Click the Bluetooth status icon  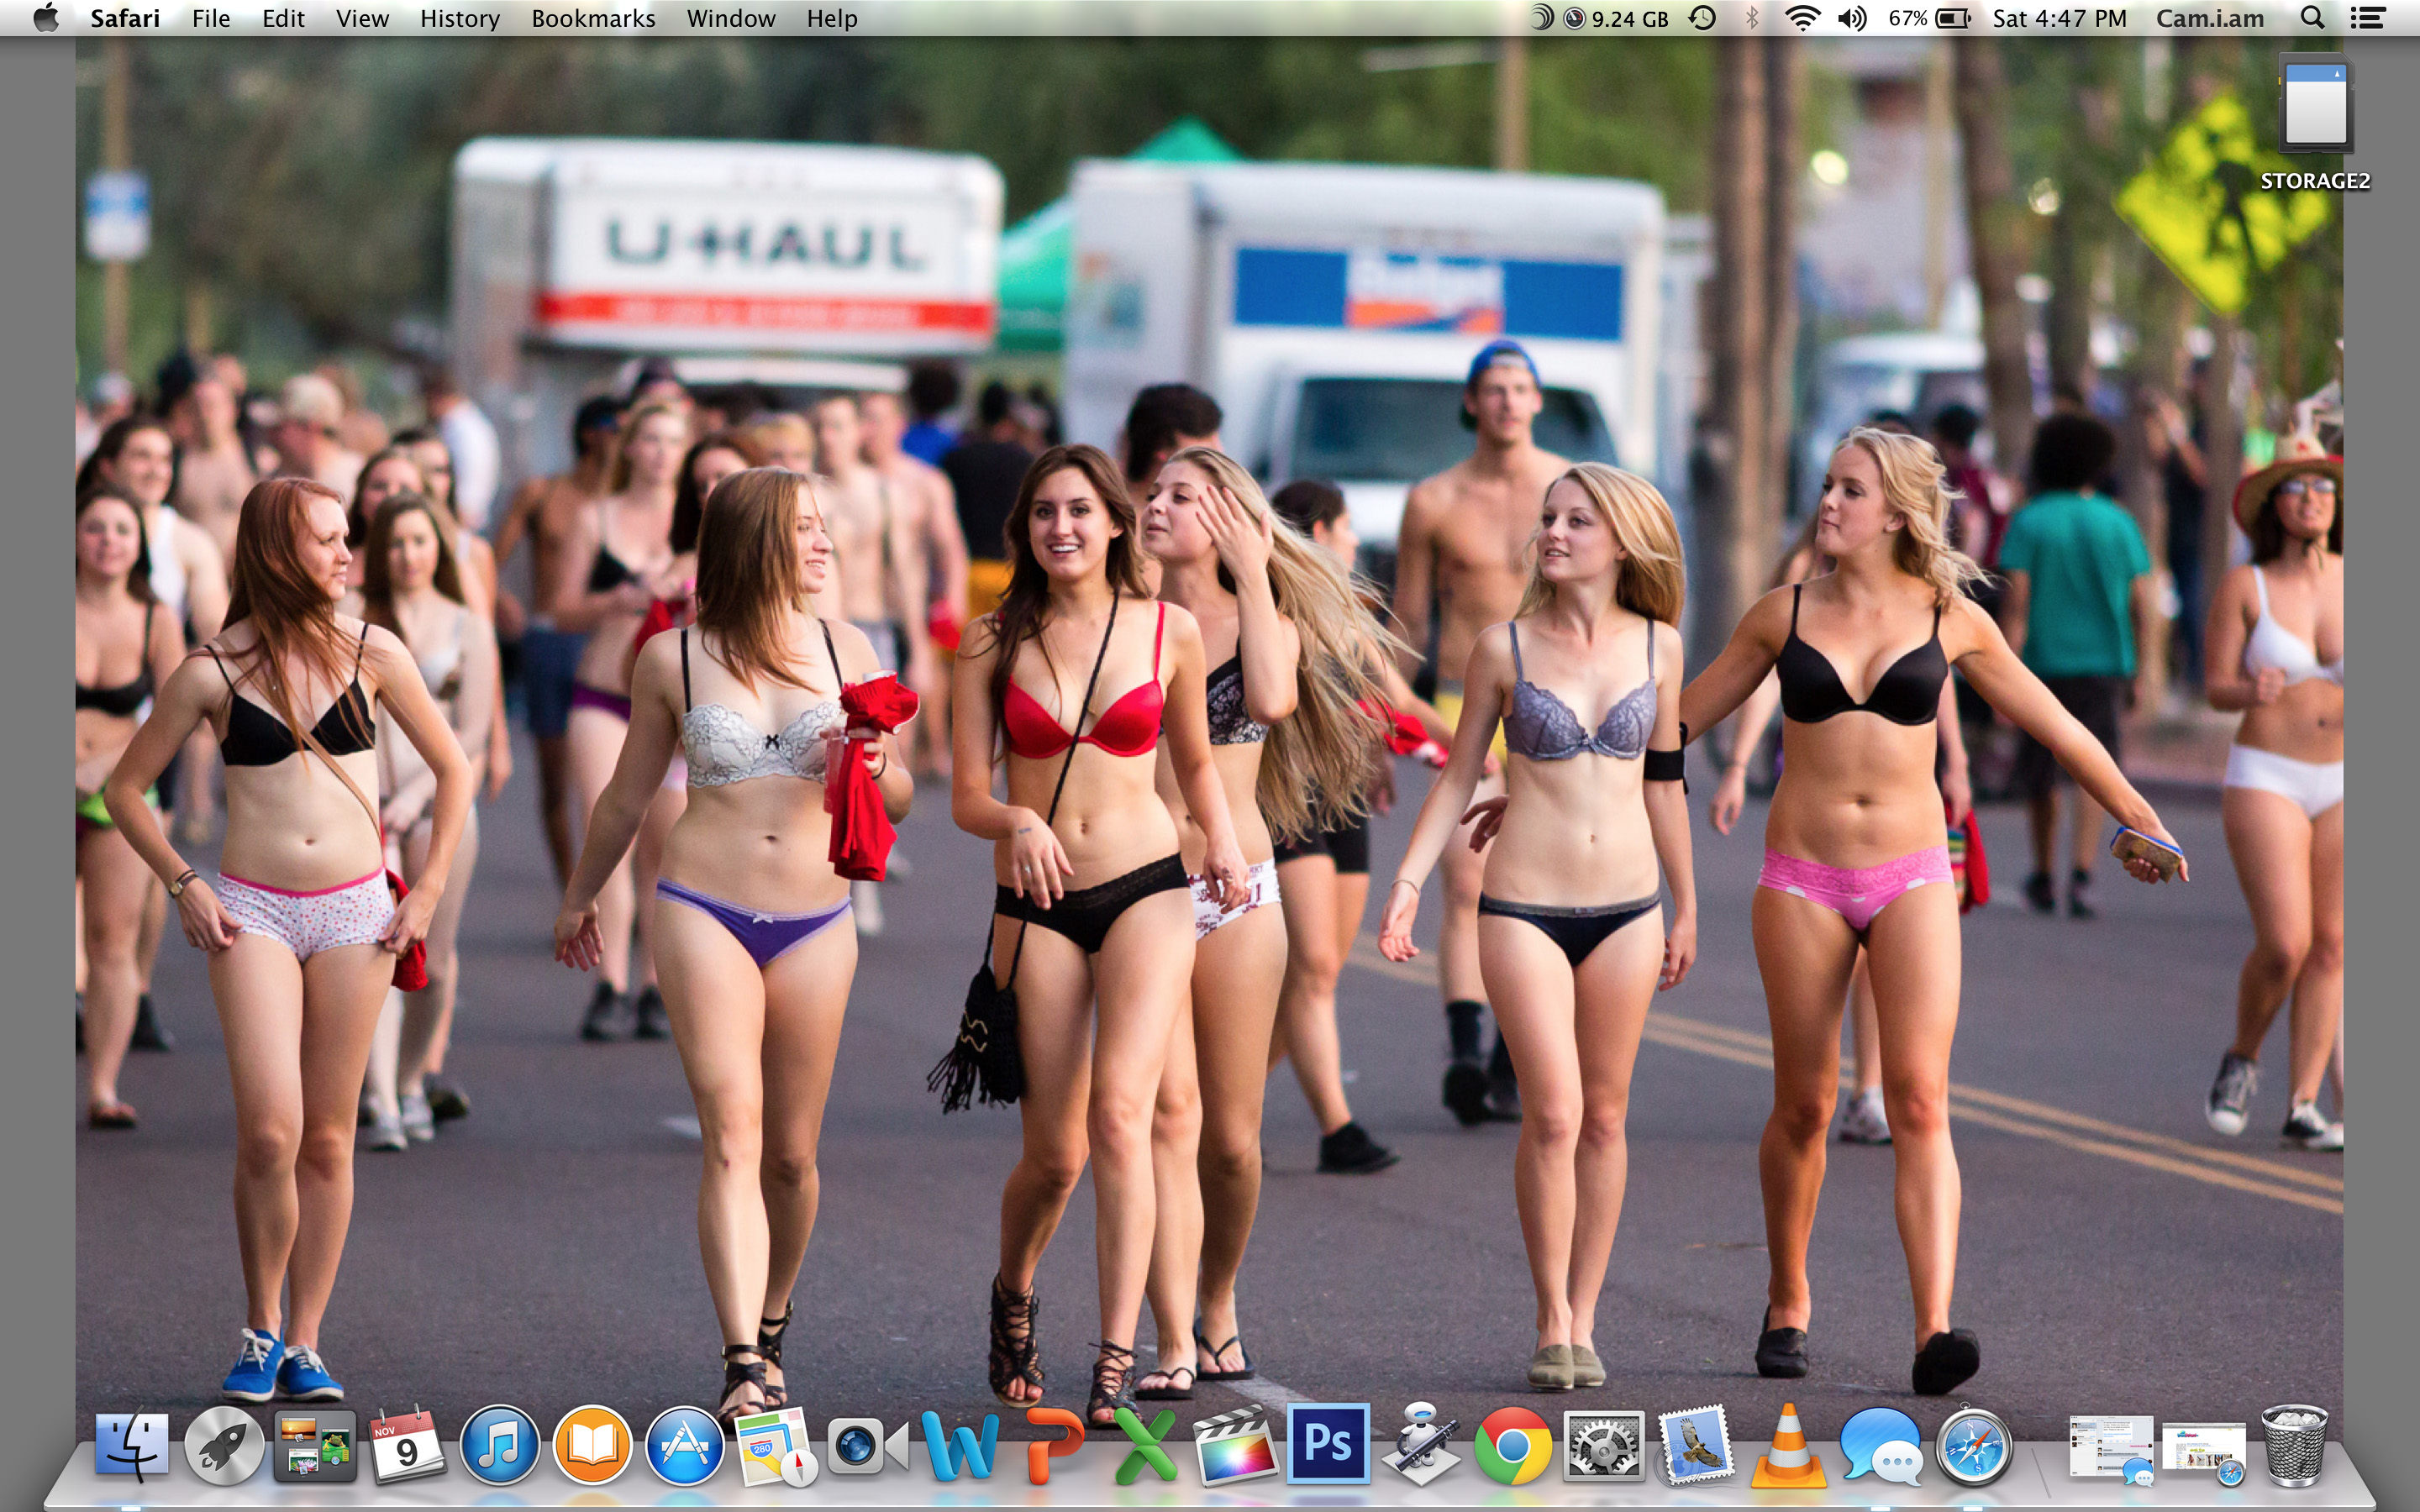(x=1752, y=18)
